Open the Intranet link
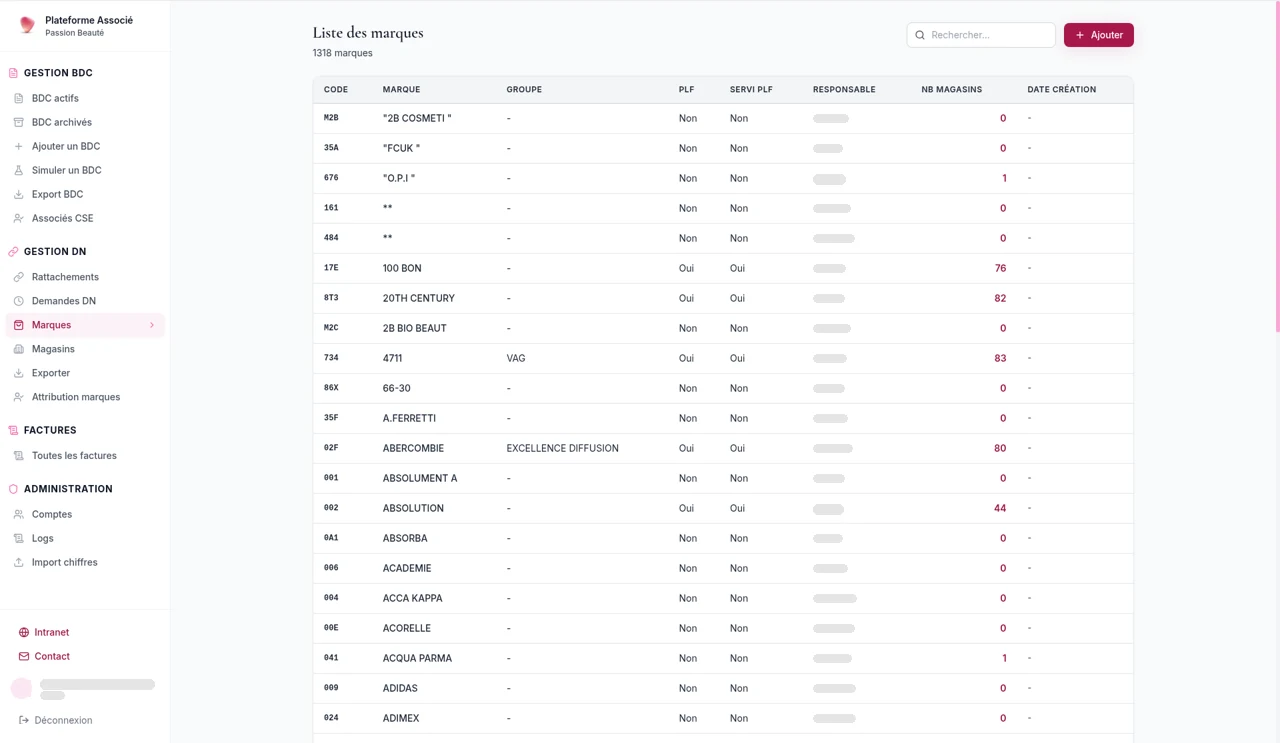Viewport: 1280px width, 743px height. pyautogui.click(x=44, y=632)
